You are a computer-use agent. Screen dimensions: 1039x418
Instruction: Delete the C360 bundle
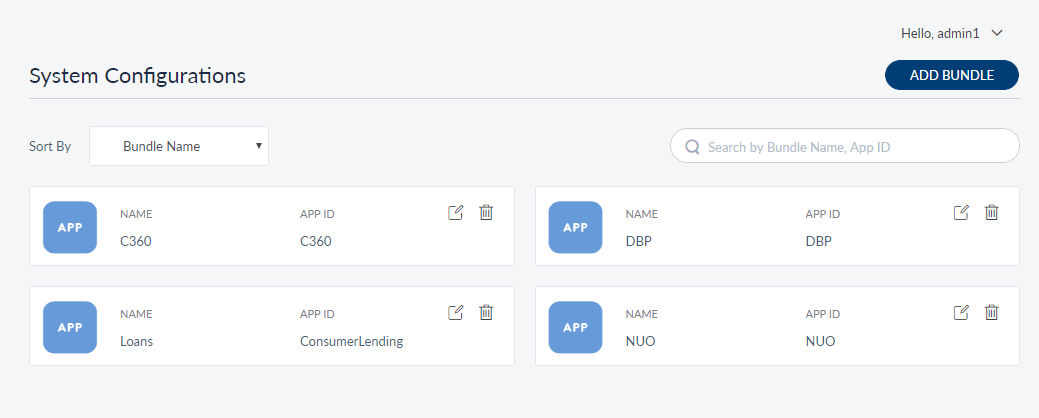(x=486, y=212)
